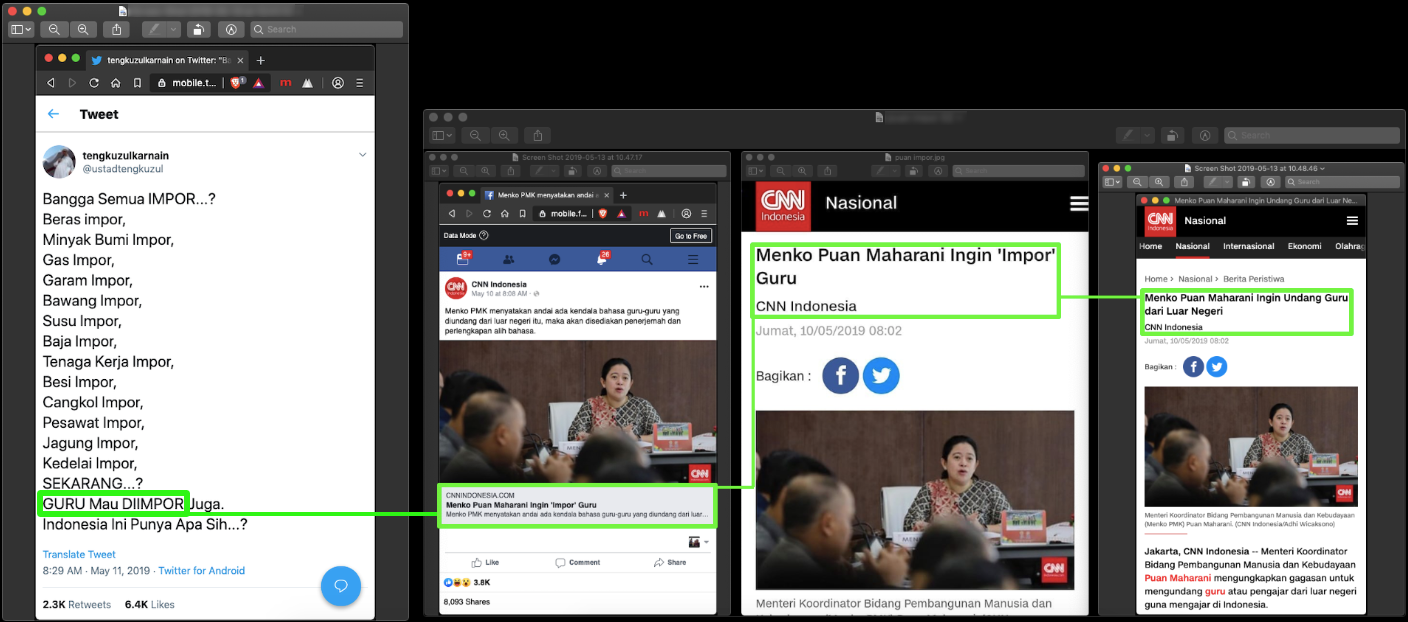Click 2.3K Retweets count

(76, 604)
